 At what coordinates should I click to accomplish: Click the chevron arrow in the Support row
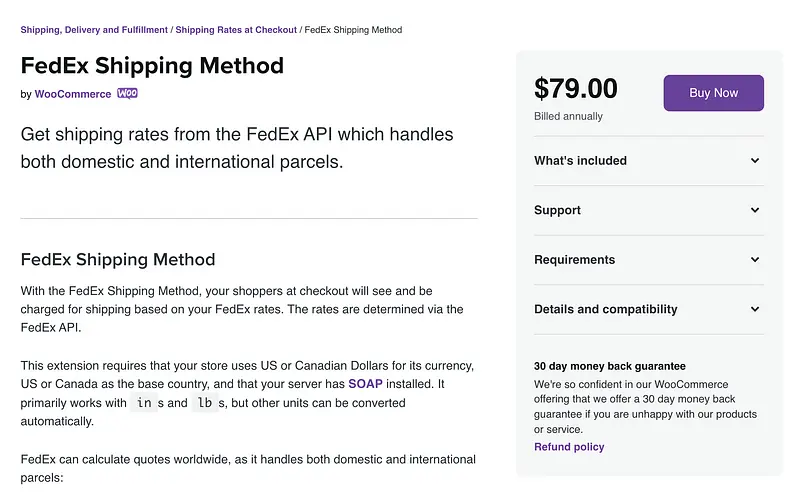(755, 210)
